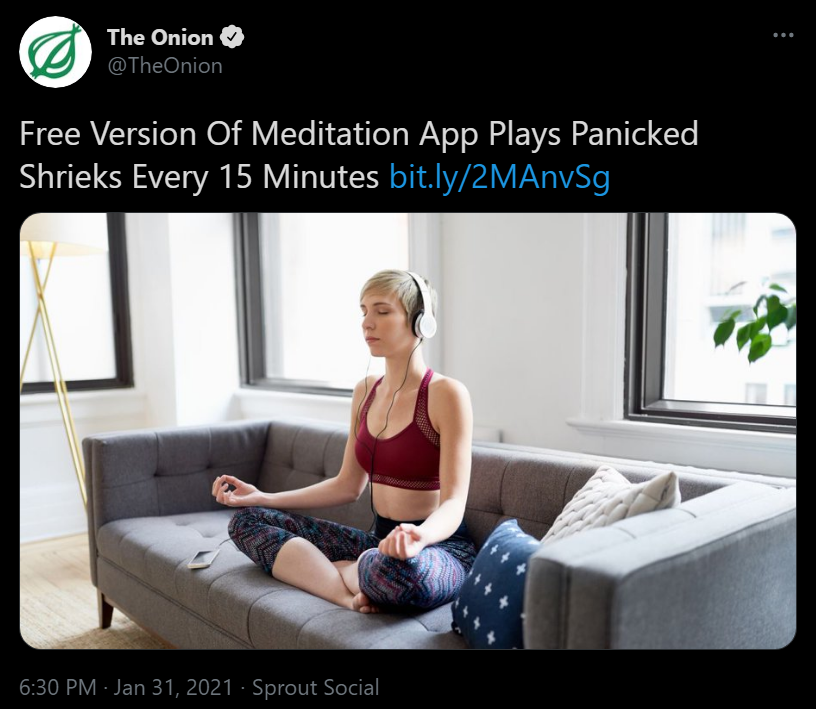Click the word Meditation in the tweet
This screenshot has height=709, width=816.
330,134
